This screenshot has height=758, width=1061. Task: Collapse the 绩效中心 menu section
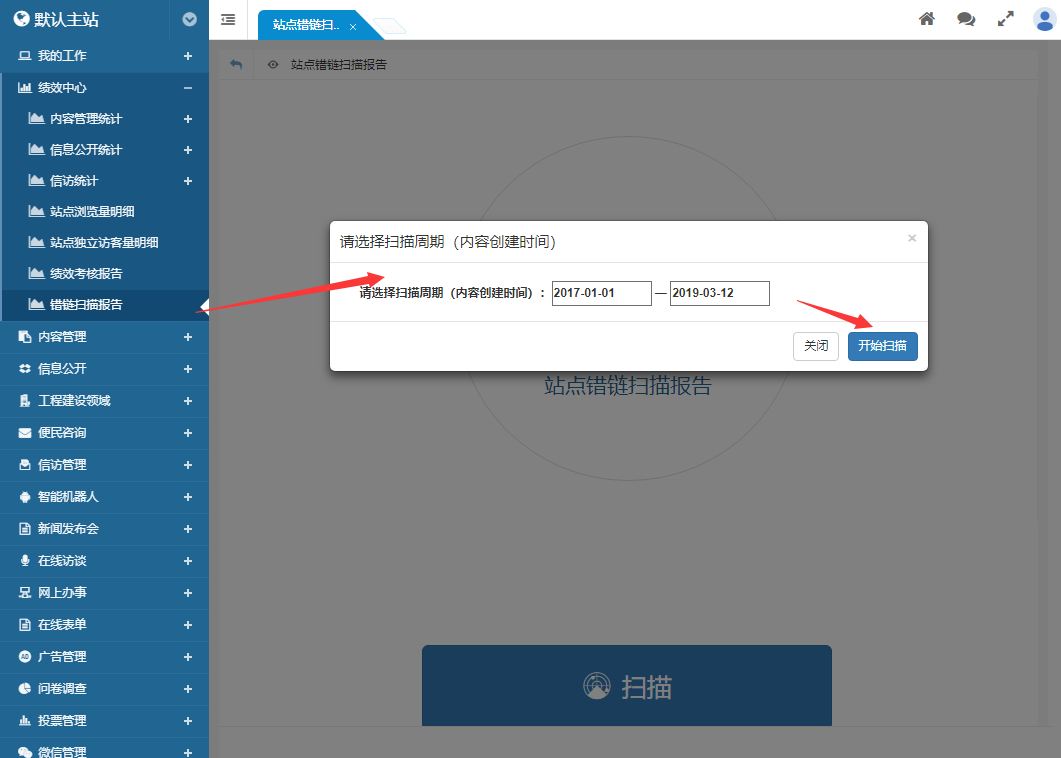pyautogui.click(x=187, y=88)
